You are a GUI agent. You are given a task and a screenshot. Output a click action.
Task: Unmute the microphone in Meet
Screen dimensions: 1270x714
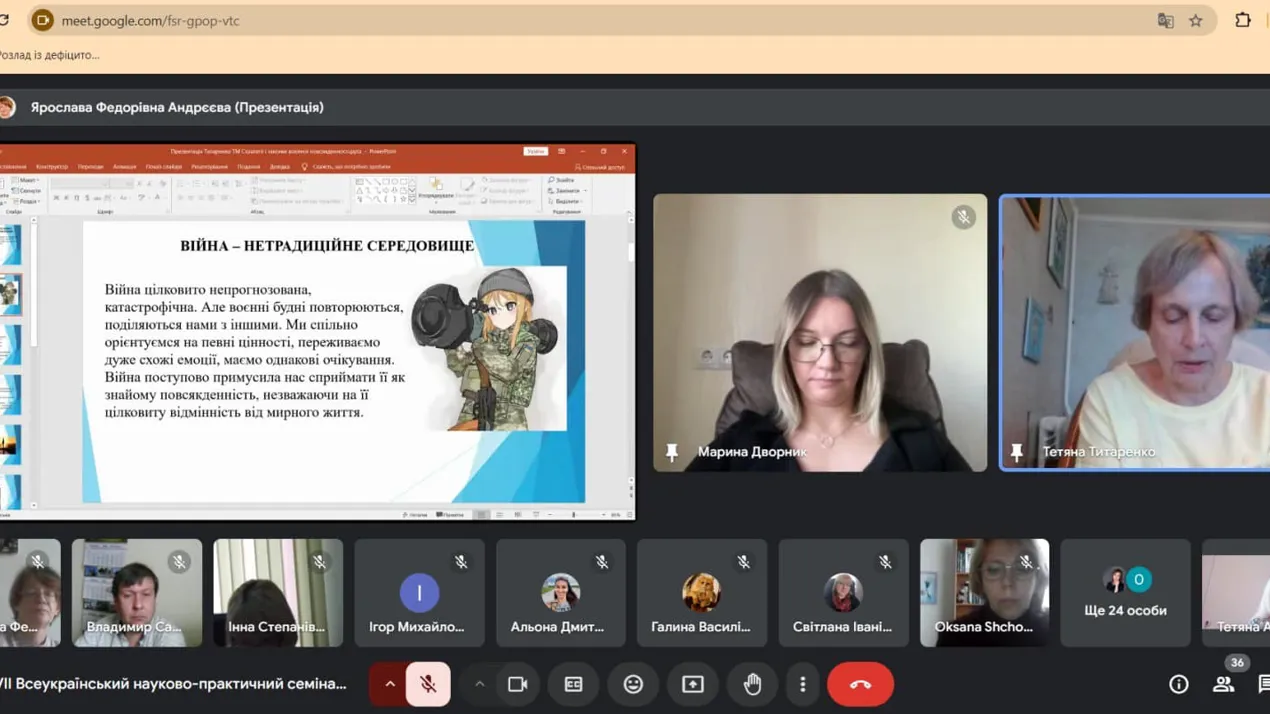427,684
